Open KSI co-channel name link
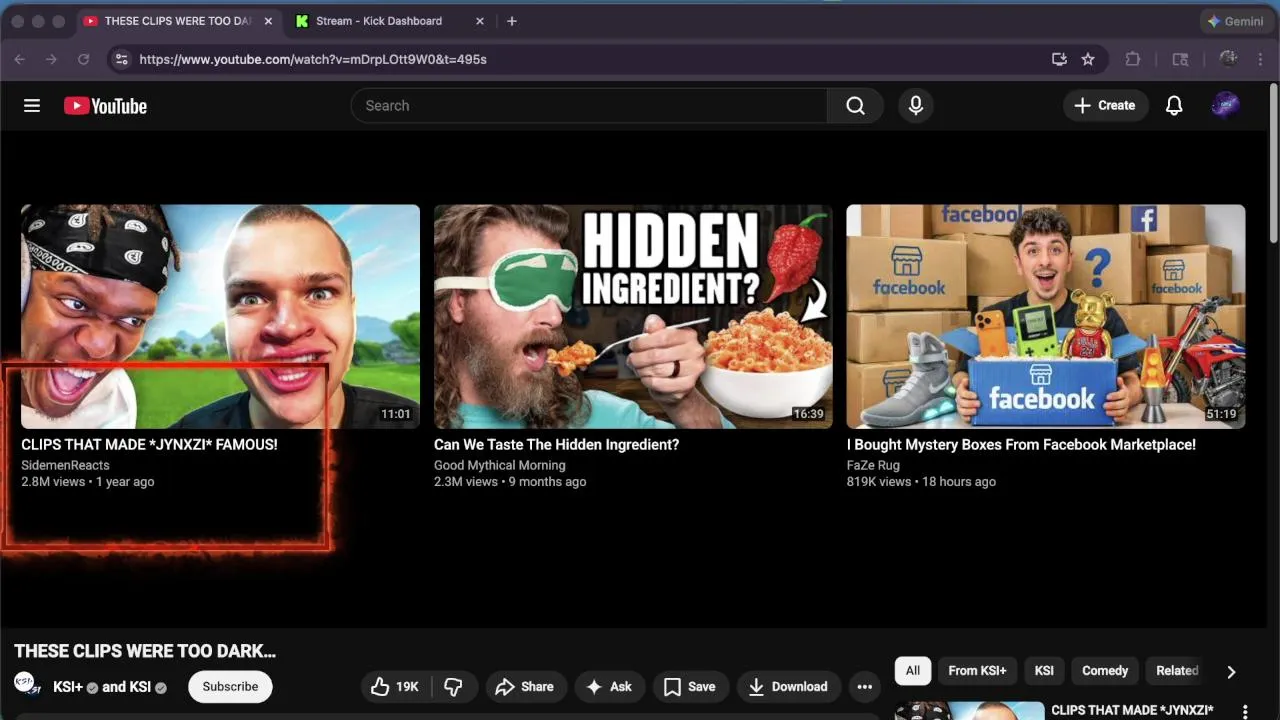Viewport: 1280px width, 720px height. click(x=140, y=687)
